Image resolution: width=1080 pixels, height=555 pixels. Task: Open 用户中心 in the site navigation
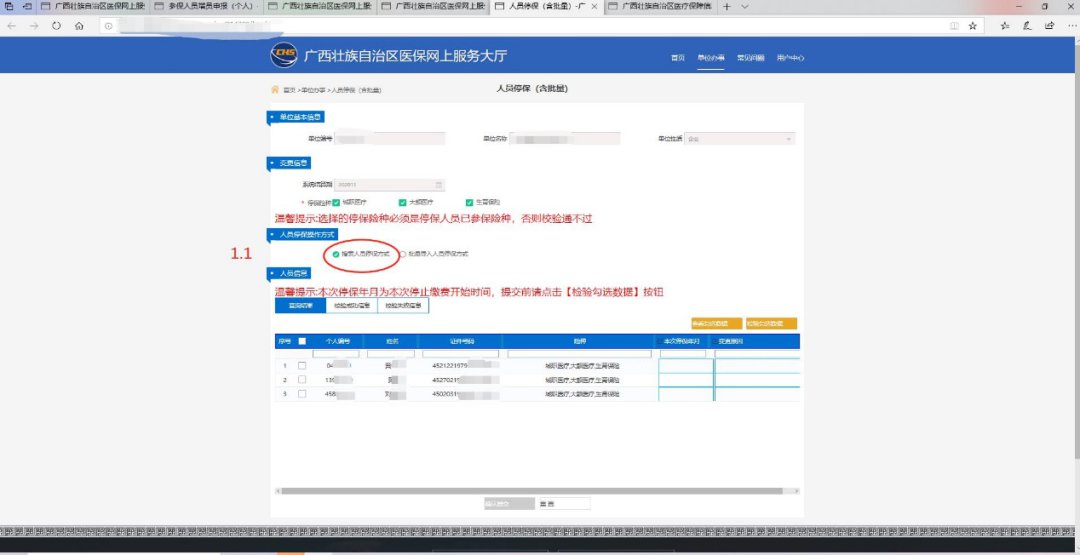coord(791,58)
